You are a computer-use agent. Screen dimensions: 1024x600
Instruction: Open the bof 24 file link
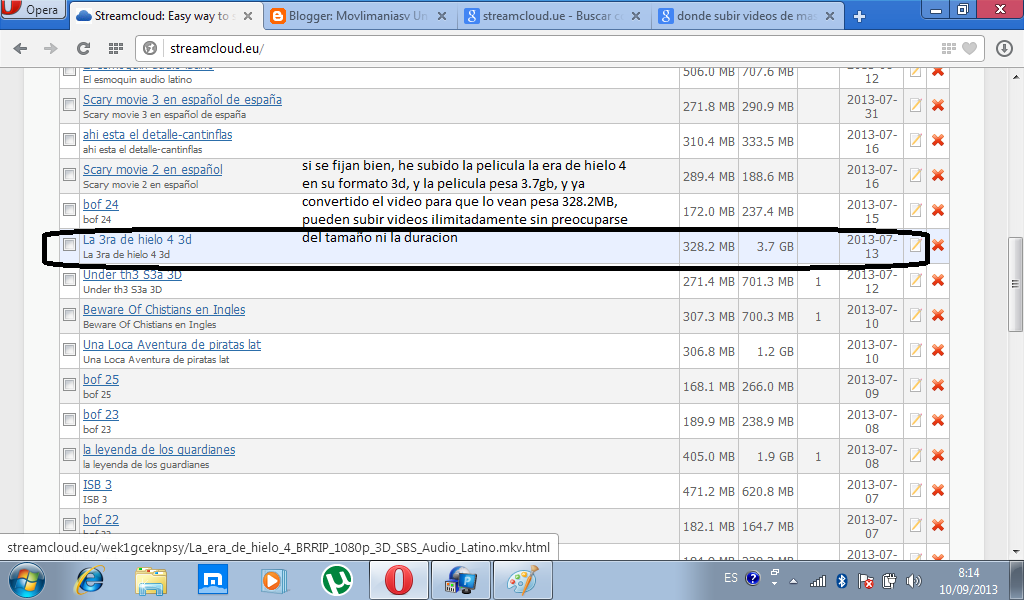[x=101, y=204]
